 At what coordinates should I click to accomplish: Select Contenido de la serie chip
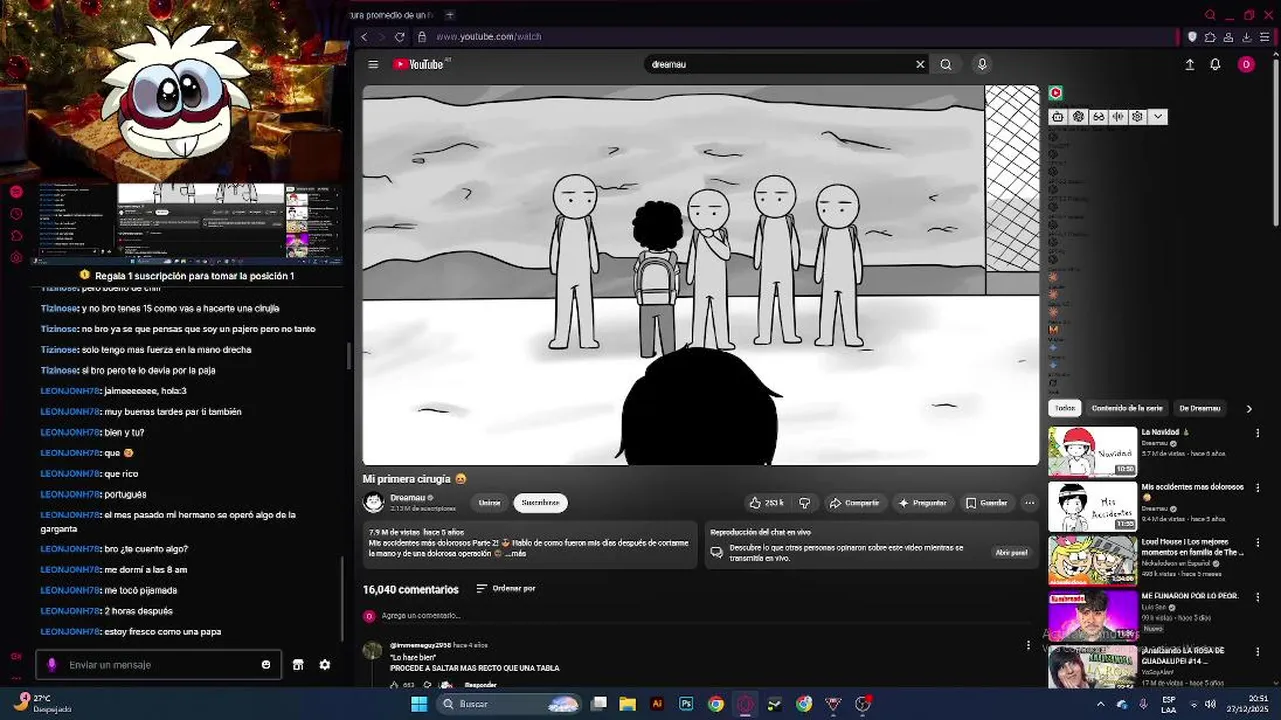pyautogui.click(x=1127, y=408)
